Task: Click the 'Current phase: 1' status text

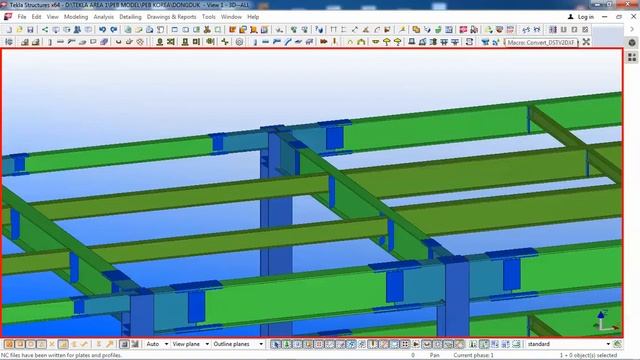Action: (x=473, y=355)
